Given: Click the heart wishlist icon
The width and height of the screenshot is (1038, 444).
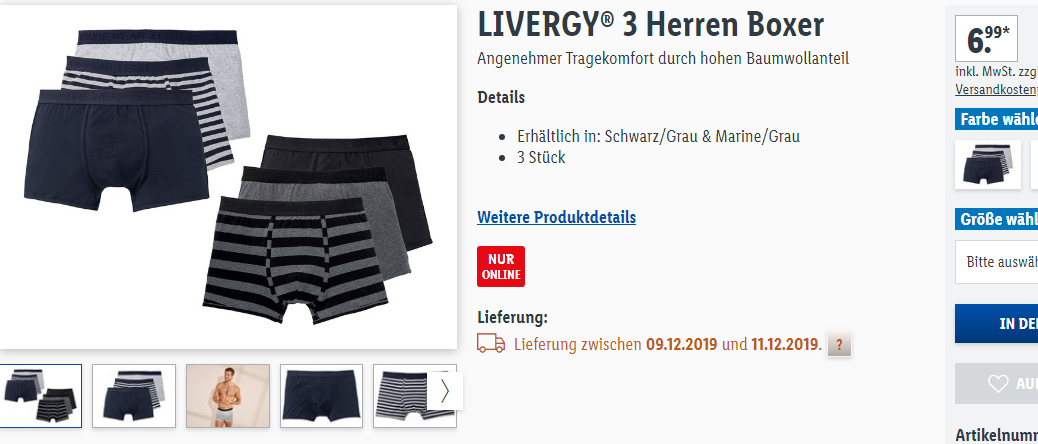Looking at the screenshot, I should pyautogui.click(x=997, y=384).
